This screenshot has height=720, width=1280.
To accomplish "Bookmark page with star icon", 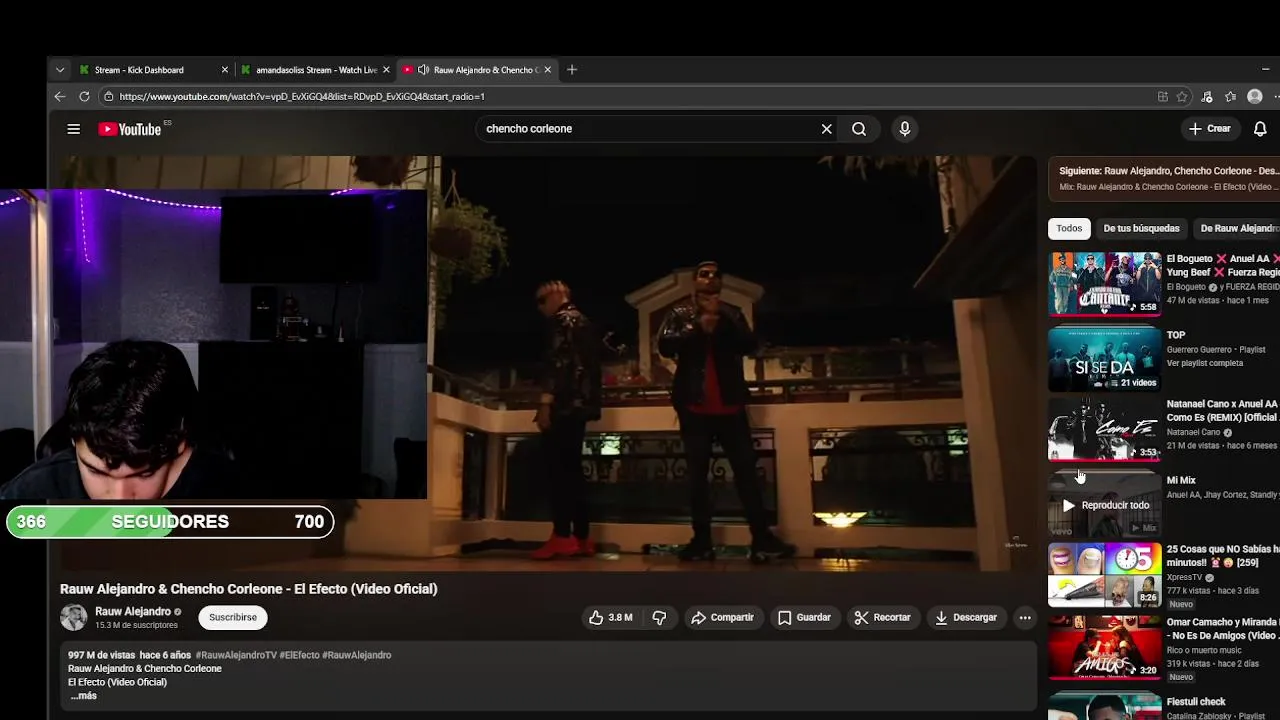I will click(x=1182, y=97).
